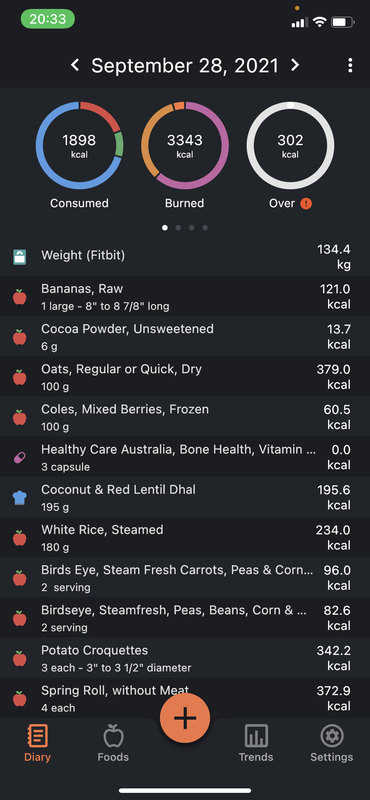The image size is (370, 800).
Task: Open the September 28, 2021 date picker
Action: coord(185,65)
